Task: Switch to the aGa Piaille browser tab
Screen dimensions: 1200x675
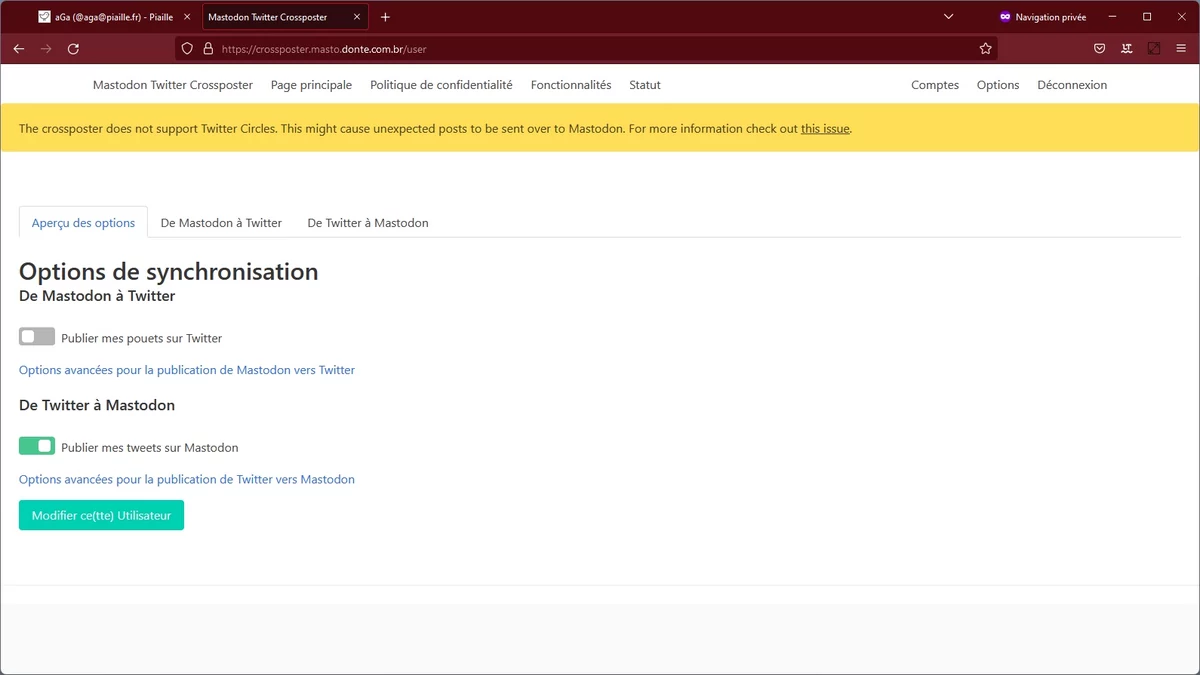Action: (113, 17)
